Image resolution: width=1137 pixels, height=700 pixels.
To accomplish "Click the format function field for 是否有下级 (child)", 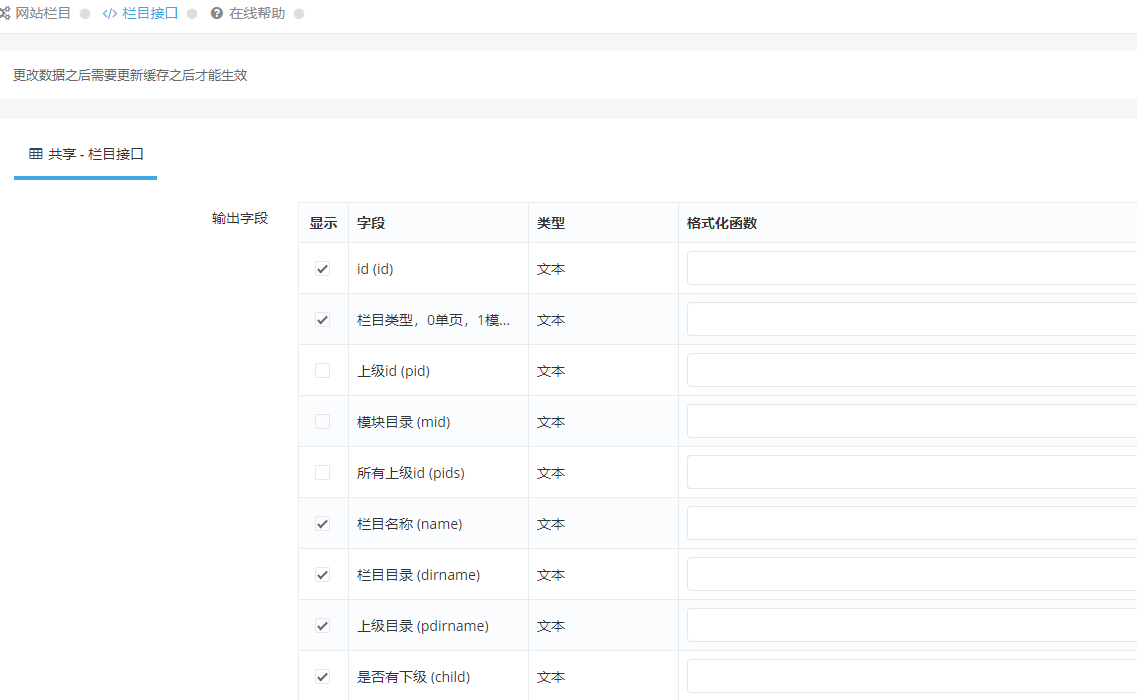I will pyautogui.click(x=912, y=676).
